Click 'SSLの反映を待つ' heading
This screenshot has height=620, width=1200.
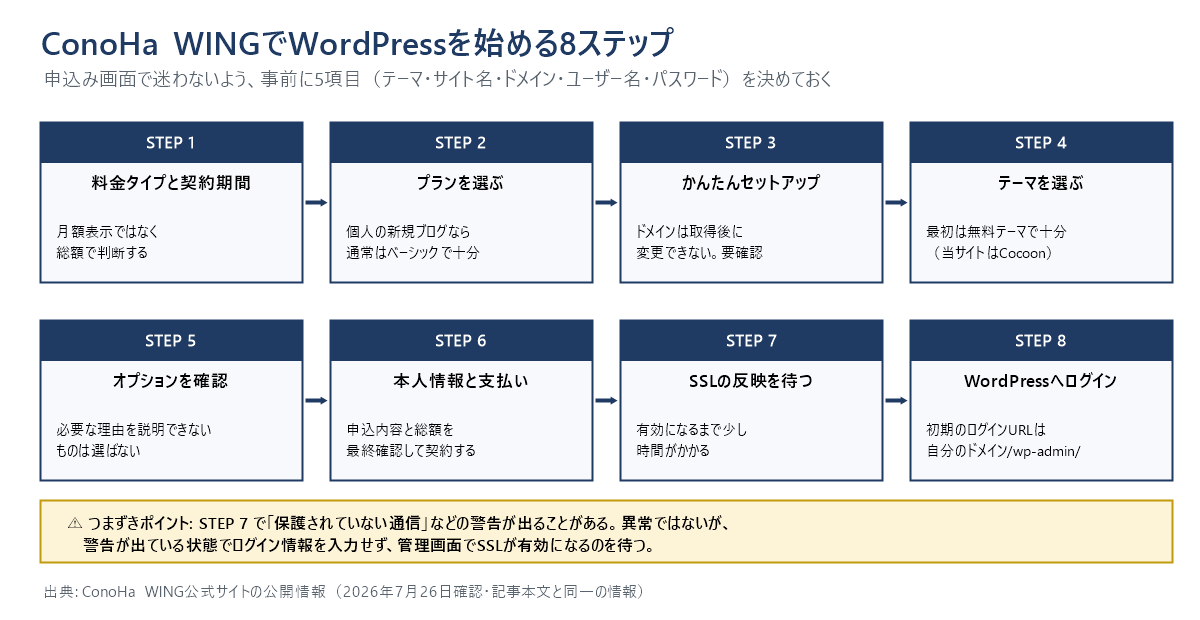point(751,381)
